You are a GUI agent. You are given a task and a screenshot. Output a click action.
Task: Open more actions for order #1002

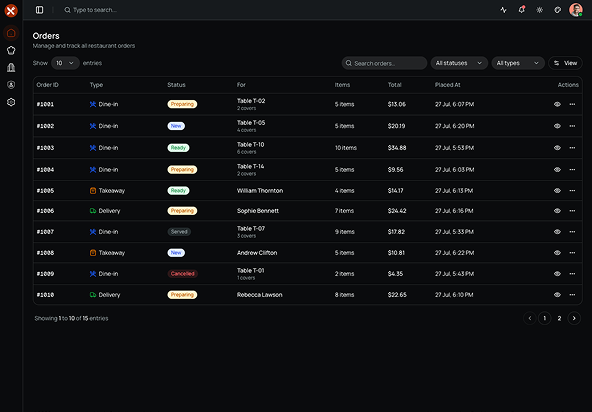(572, 126)
